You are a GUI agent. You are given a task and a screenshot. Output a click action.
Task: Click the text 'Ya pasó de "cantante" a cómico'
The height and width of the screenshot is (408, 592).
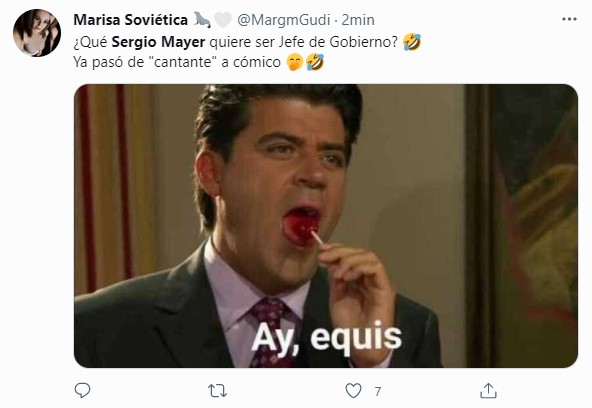click(x=177, y=62)
